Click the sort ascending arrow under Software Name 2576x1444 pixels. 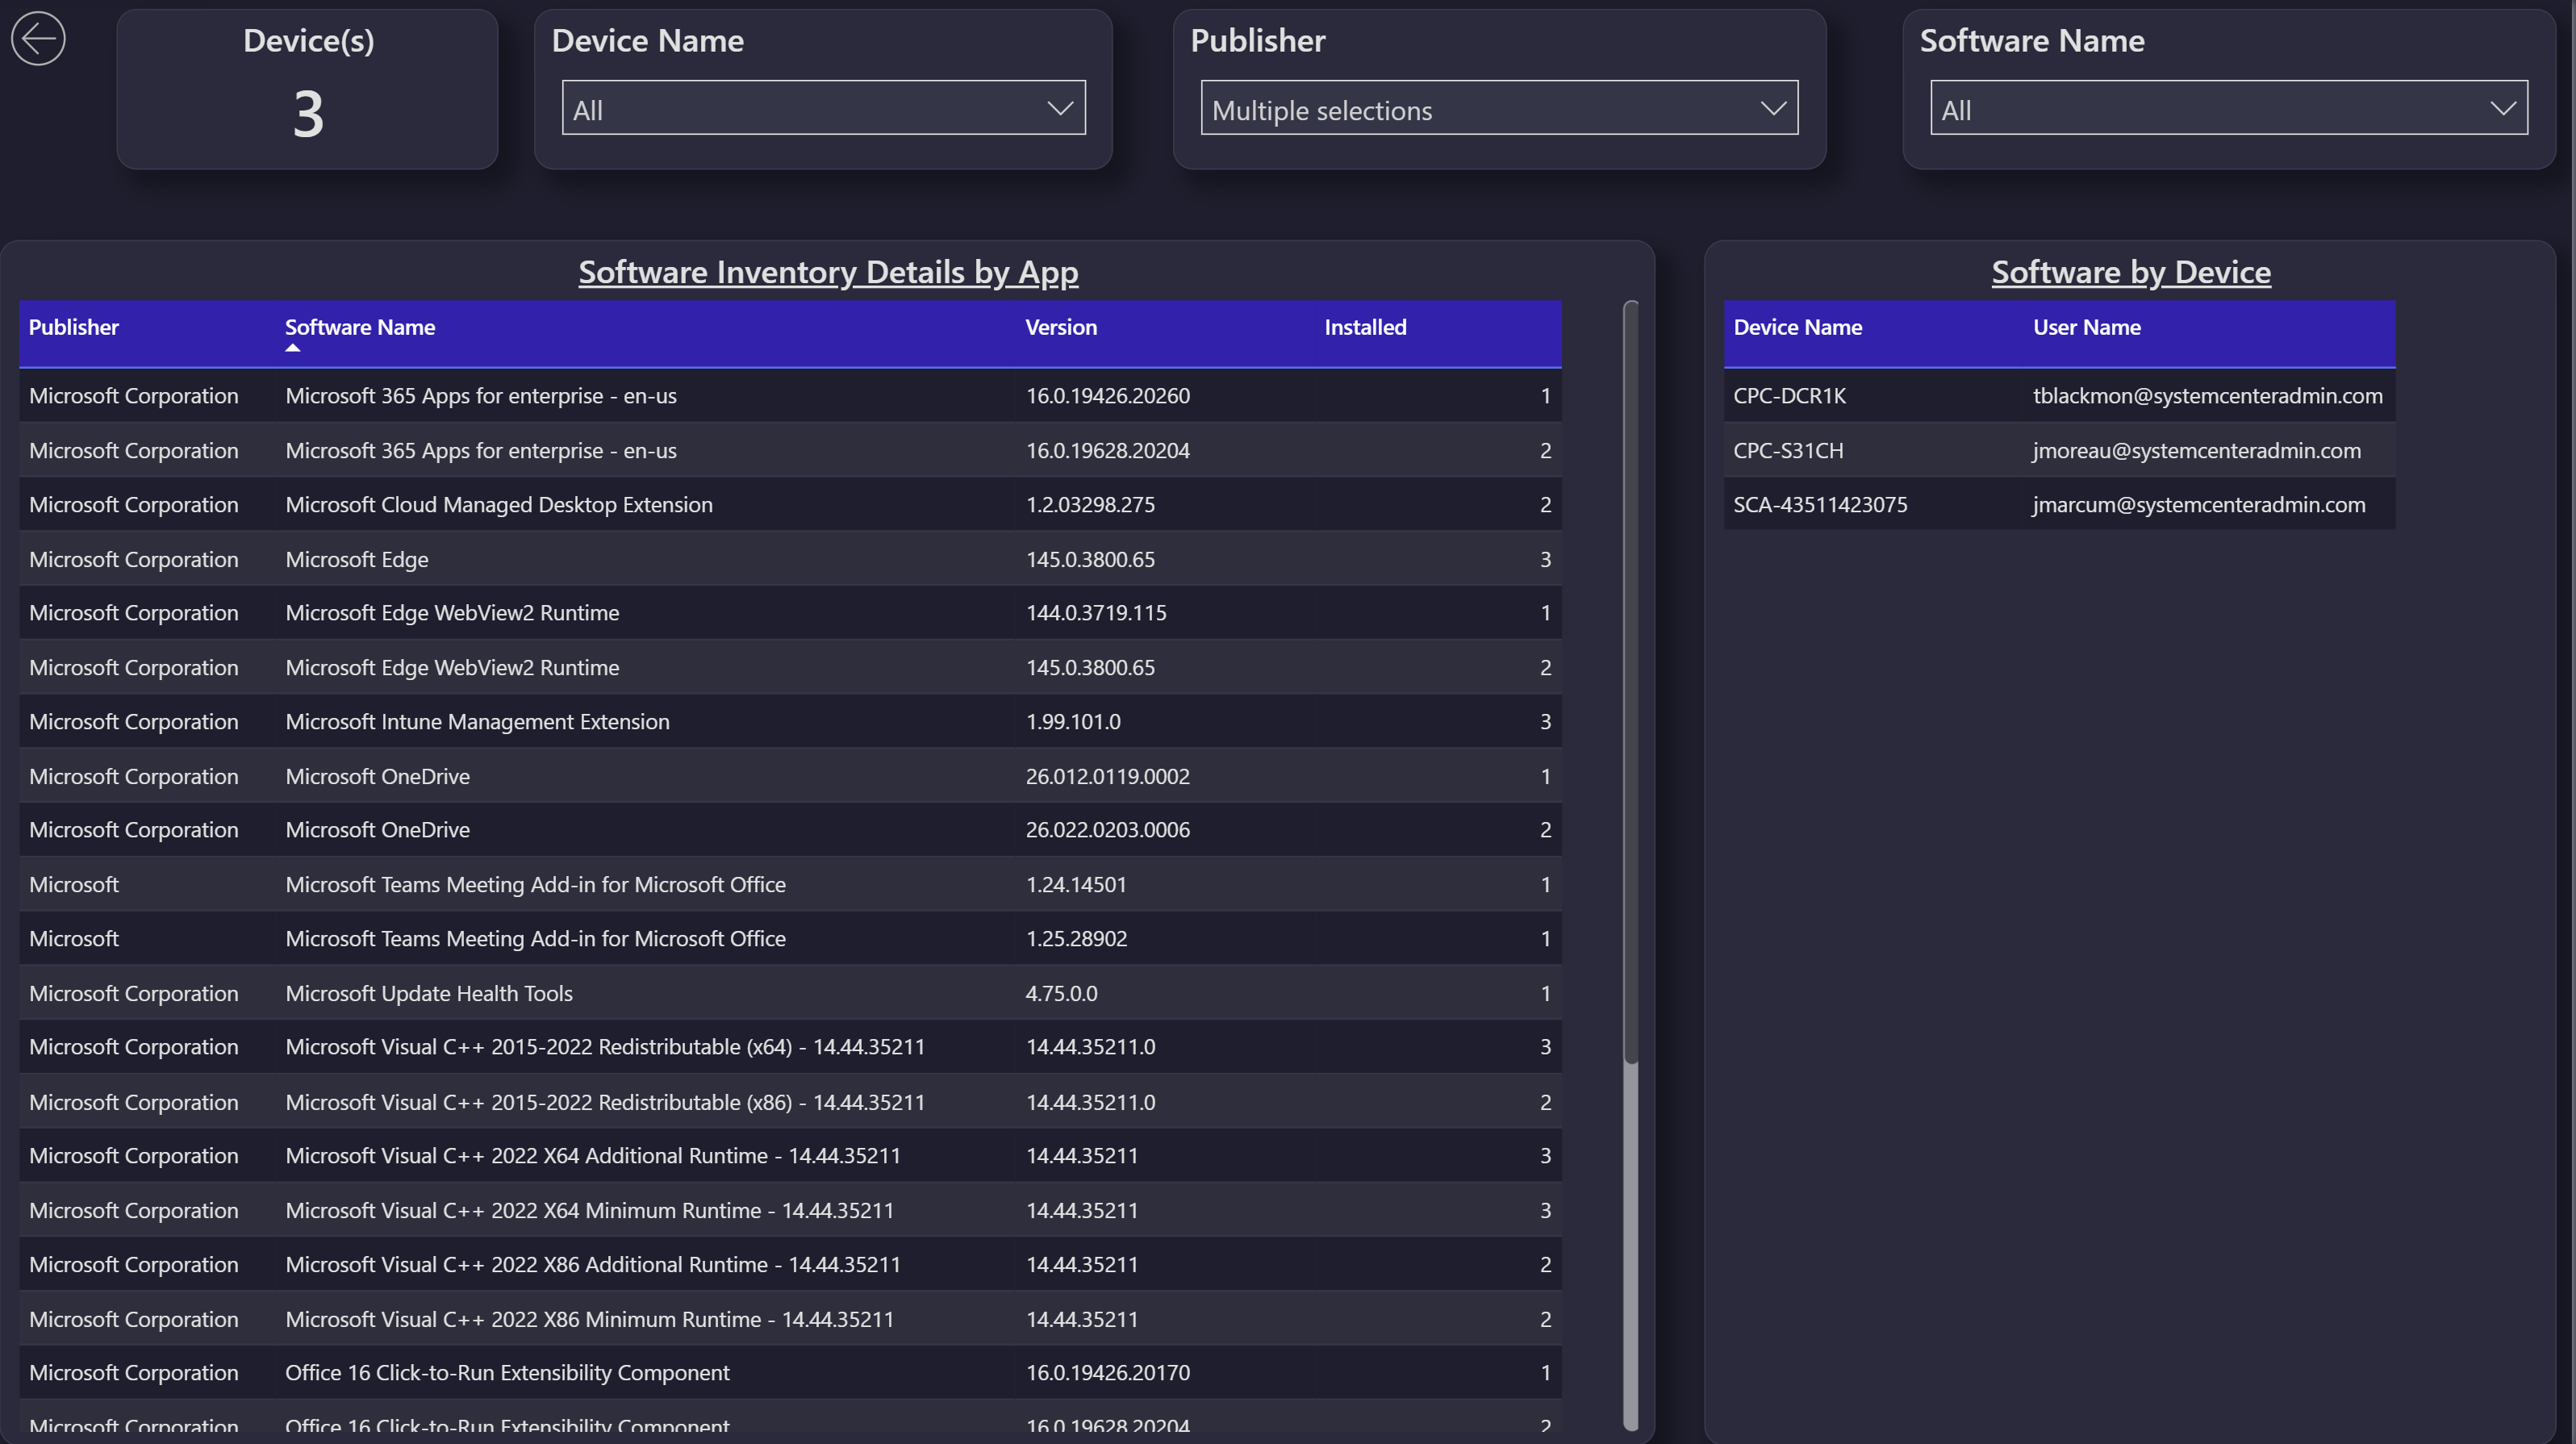tap(292, 348)
